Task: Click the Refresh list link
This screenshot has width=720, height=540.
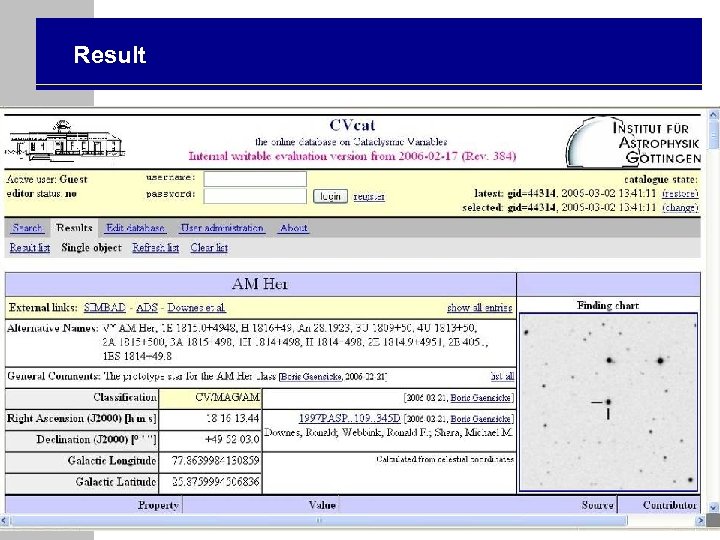Action: [156, 248]
